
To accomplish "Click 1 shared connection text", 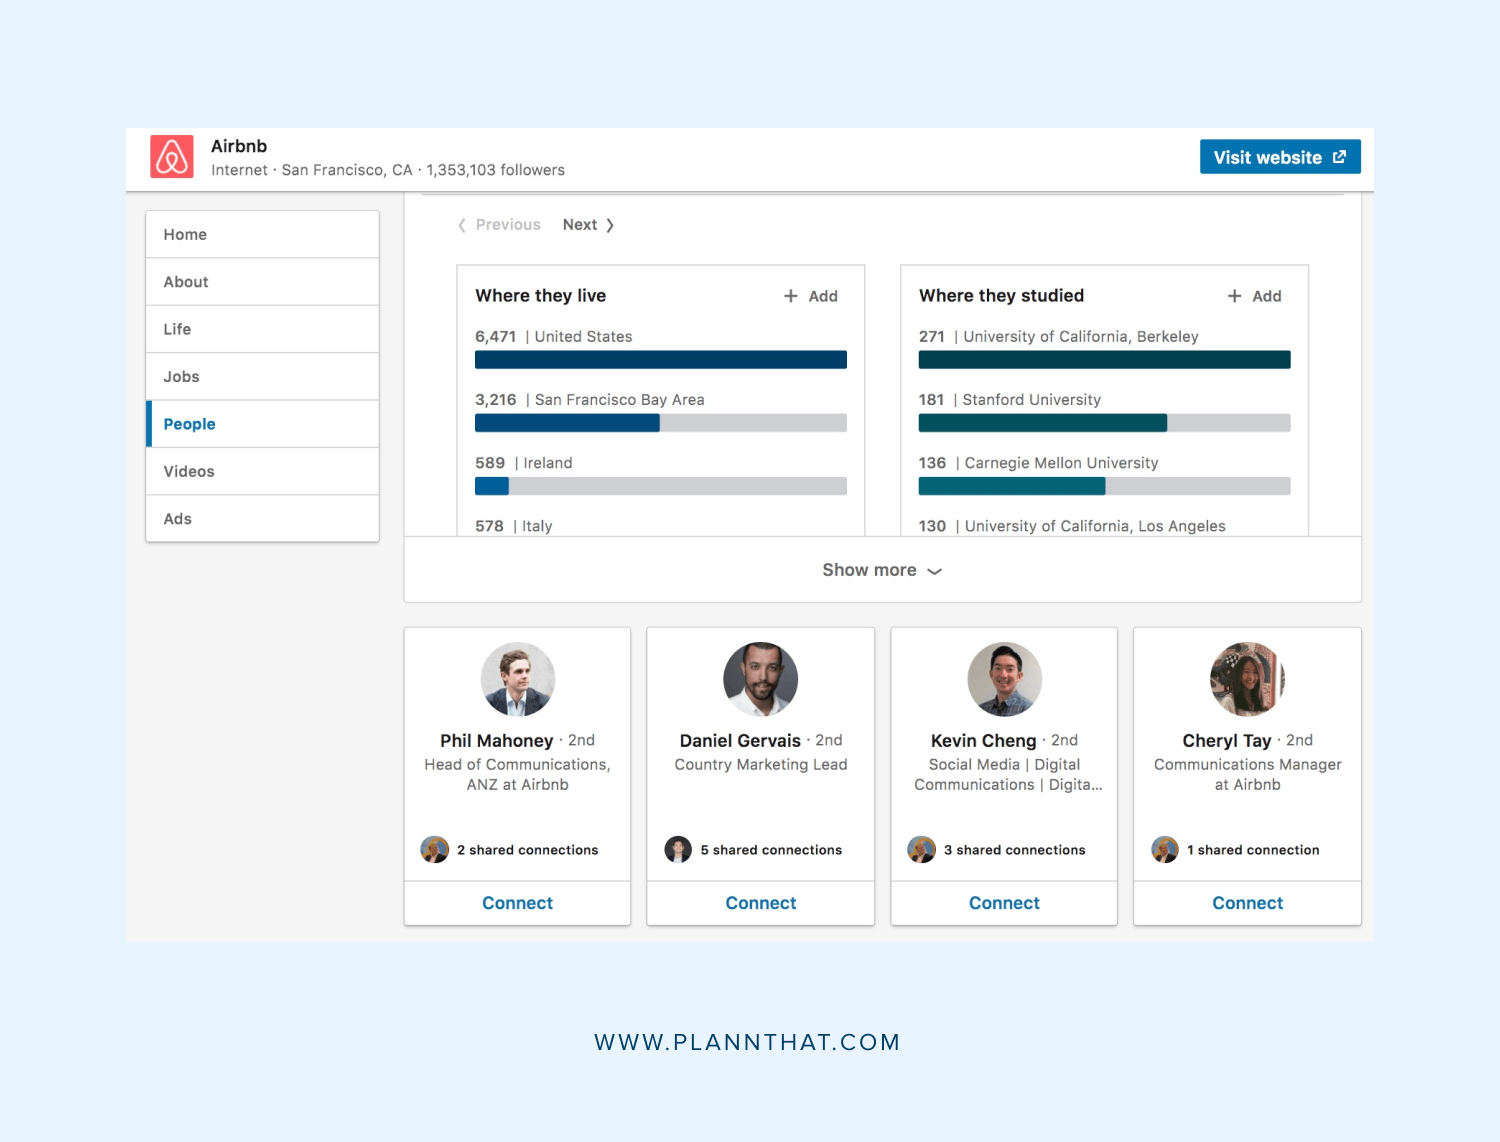I will [1253, 850].
